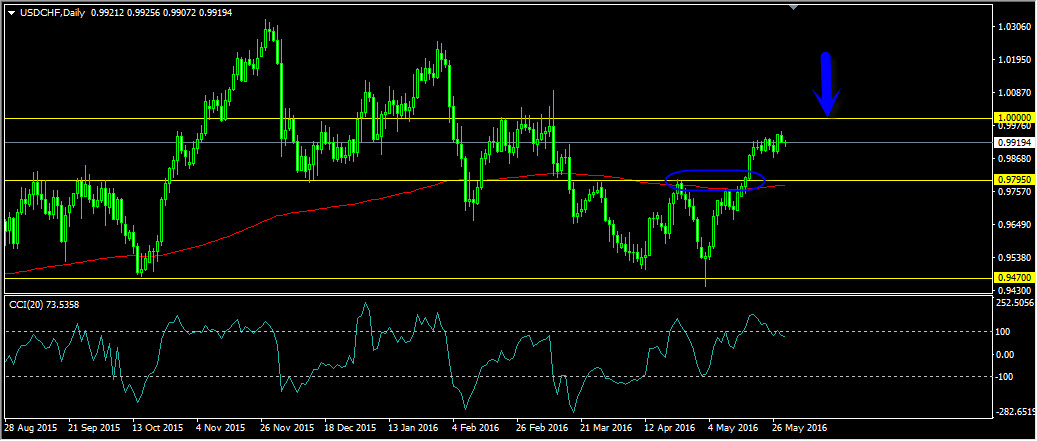Click the 4 Nov 2015 date label
The width and height of the screenshot is (1037, 441).
(x=222, y=428)
